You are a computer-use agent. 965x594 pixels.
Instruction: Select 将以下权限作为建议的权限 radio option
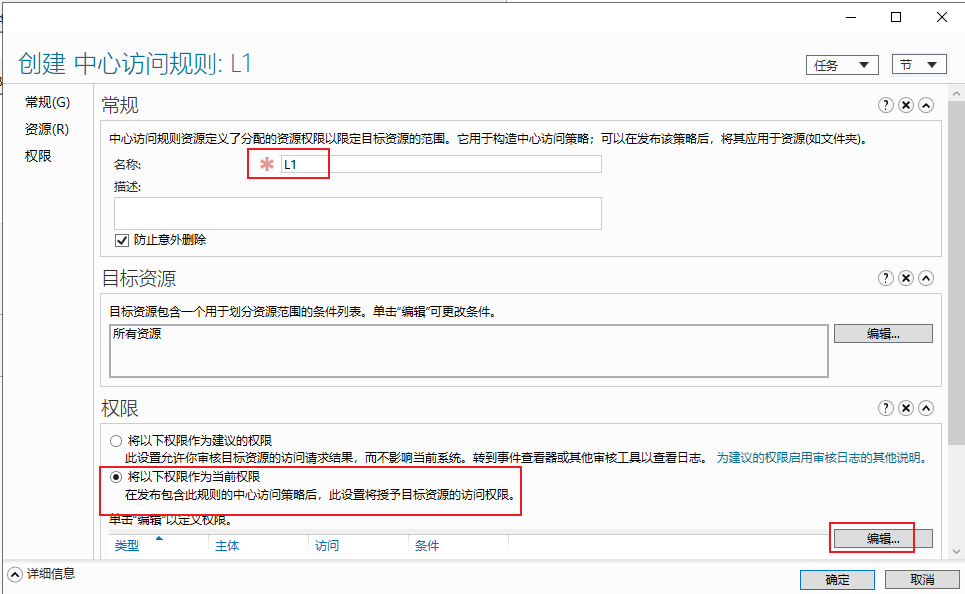tap(116, 441)
